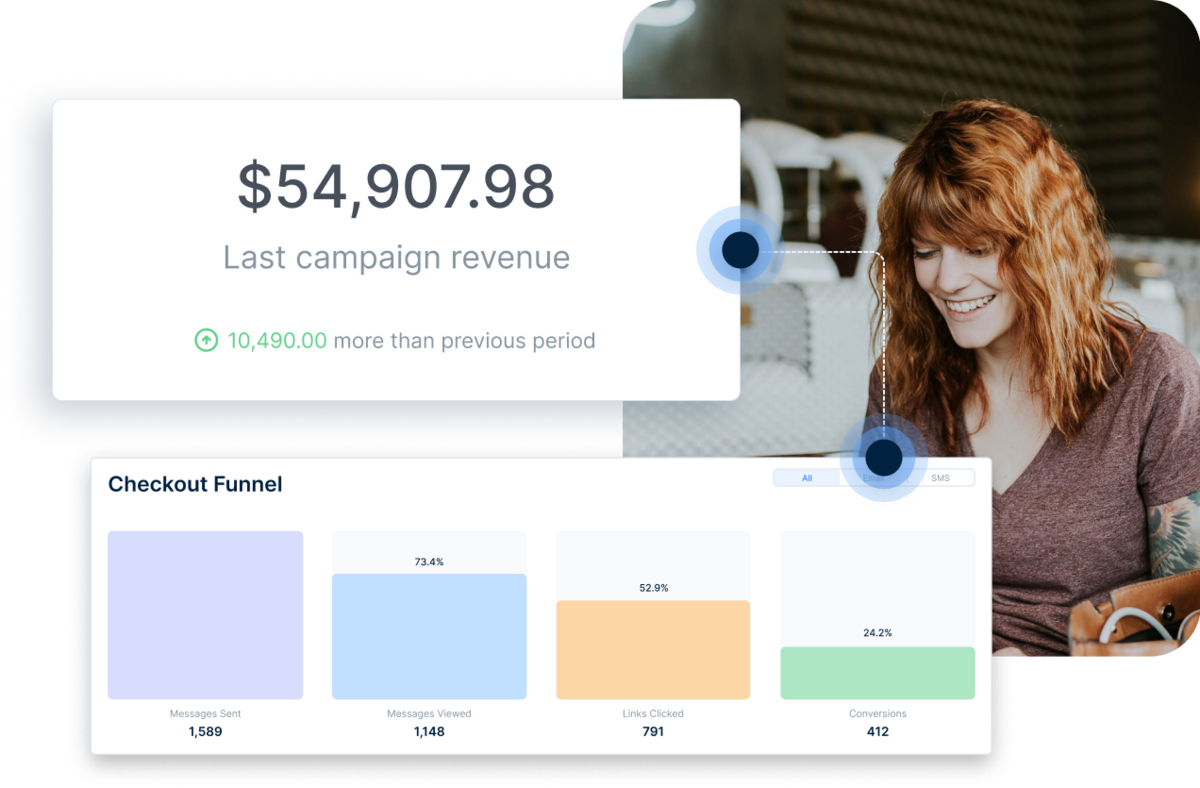Click the pulsing dot above the Checkout Funnel

[883, 458]
